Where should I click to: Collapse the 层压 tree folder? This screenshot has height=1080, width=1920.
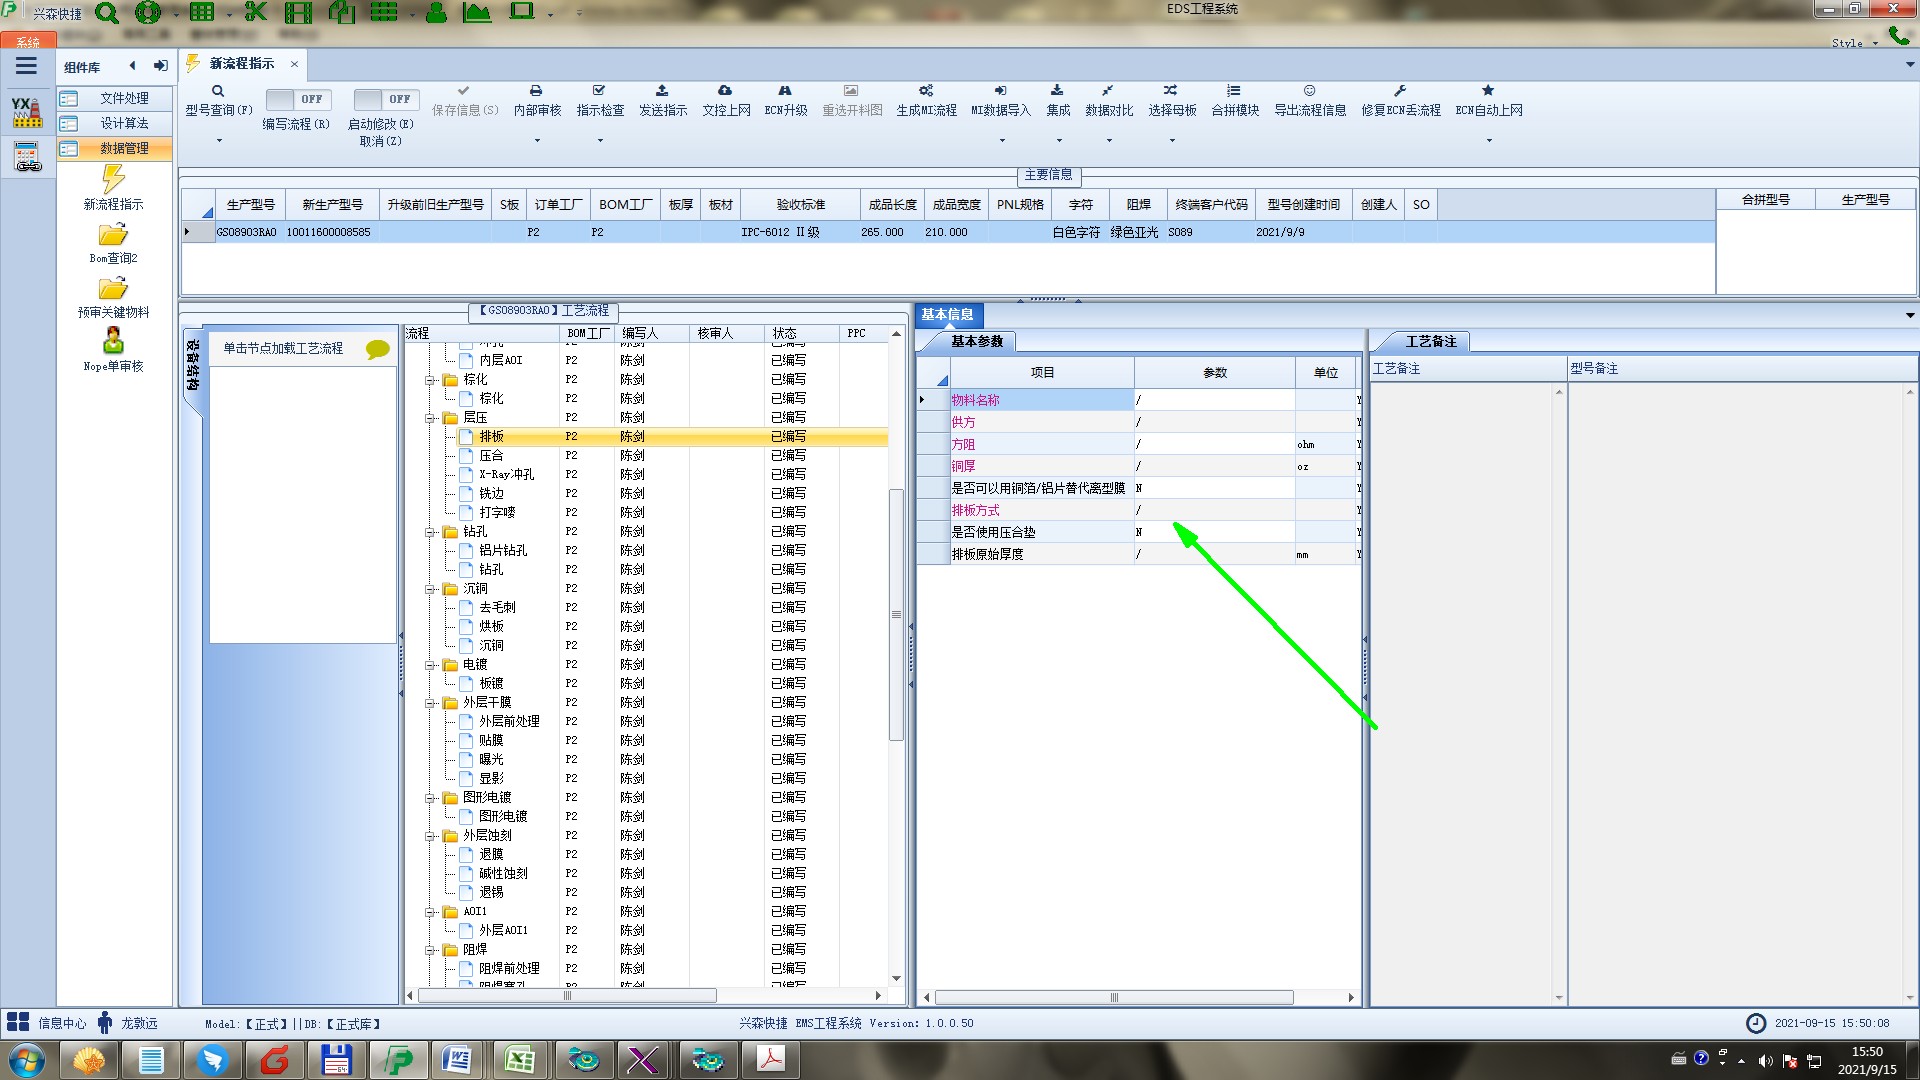(430, 418)
